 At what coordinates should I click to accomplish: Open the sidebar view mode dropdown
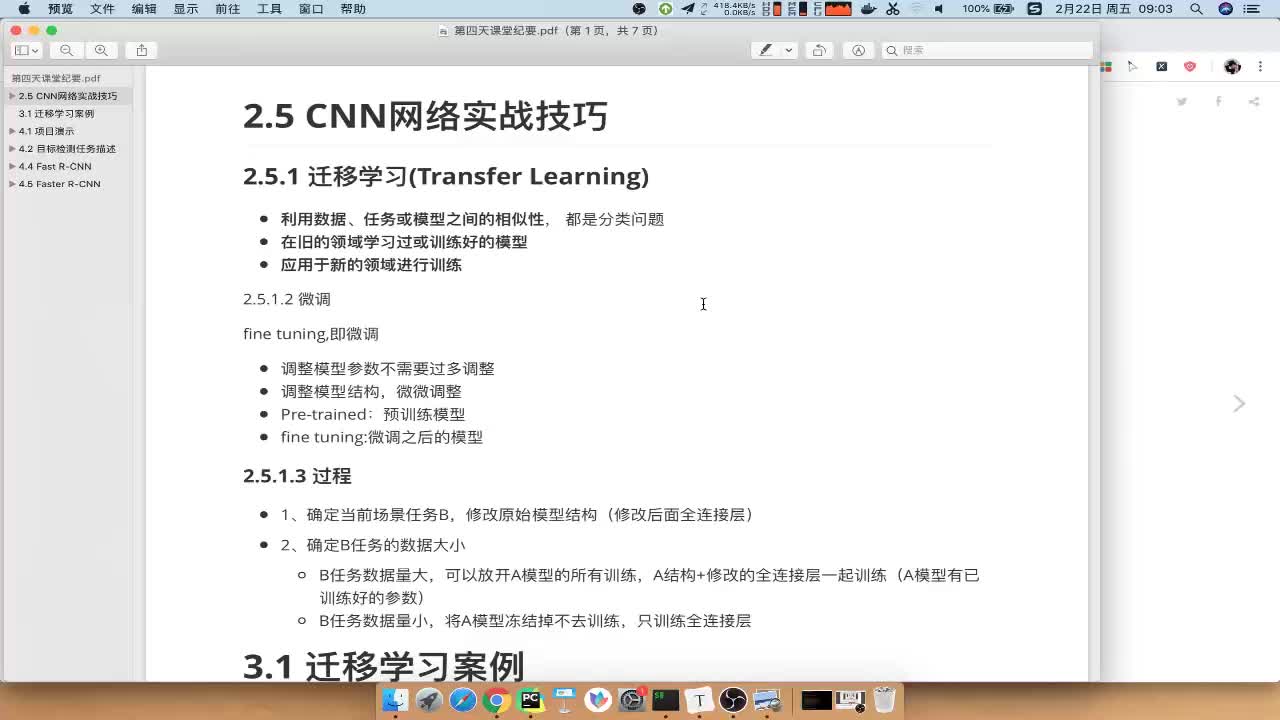[27, 50]
